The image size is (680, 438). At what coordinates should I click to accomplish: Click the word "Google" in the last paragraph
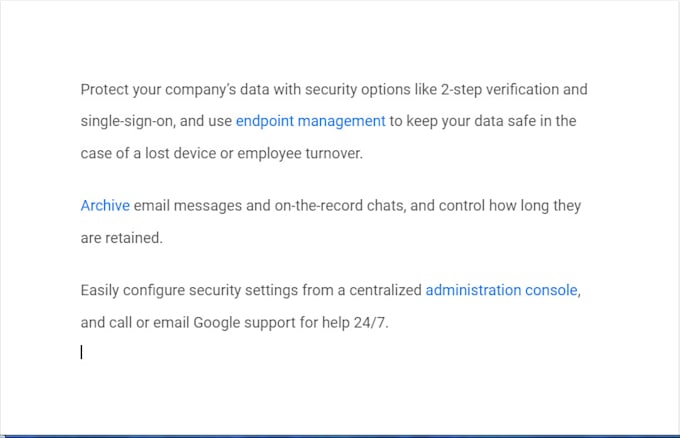[221, 323]
